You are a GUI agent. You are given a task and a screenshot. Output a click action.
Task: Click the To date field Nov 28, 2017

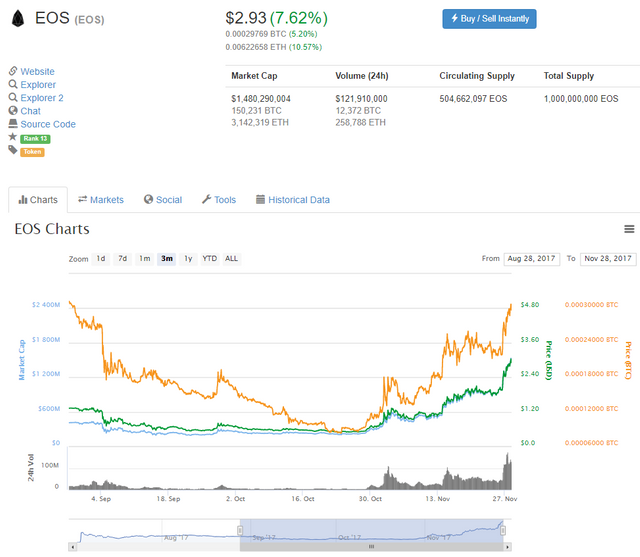(x=608, y=259)
